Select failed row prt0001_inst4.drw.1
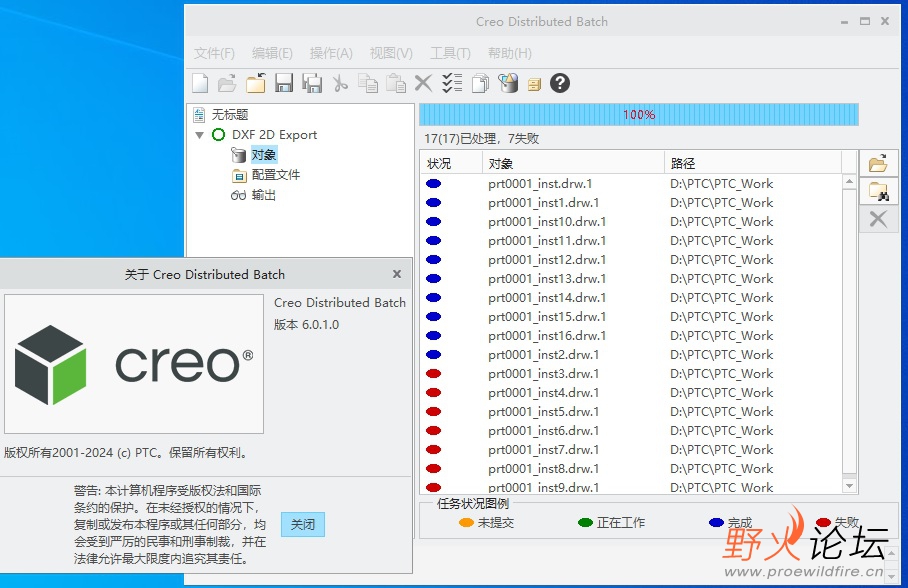This screenshot has width=908, height=588. (631, 393)
